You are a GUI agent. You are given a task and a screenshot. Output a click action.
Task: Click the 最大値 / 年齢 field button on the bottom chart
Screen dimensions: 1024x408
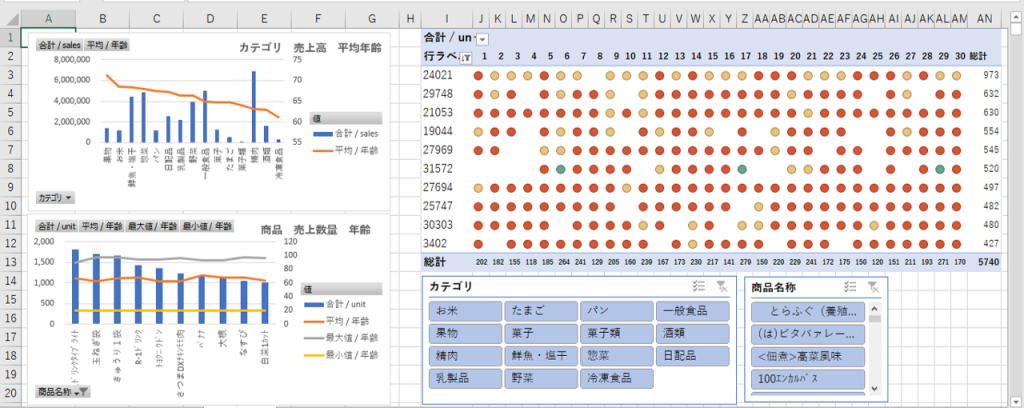152,227
